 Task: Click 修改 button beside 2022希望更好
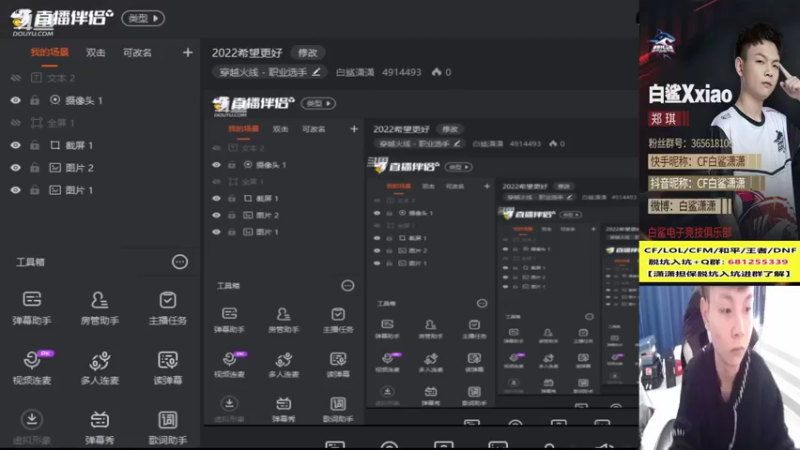[x=308, y=53]
